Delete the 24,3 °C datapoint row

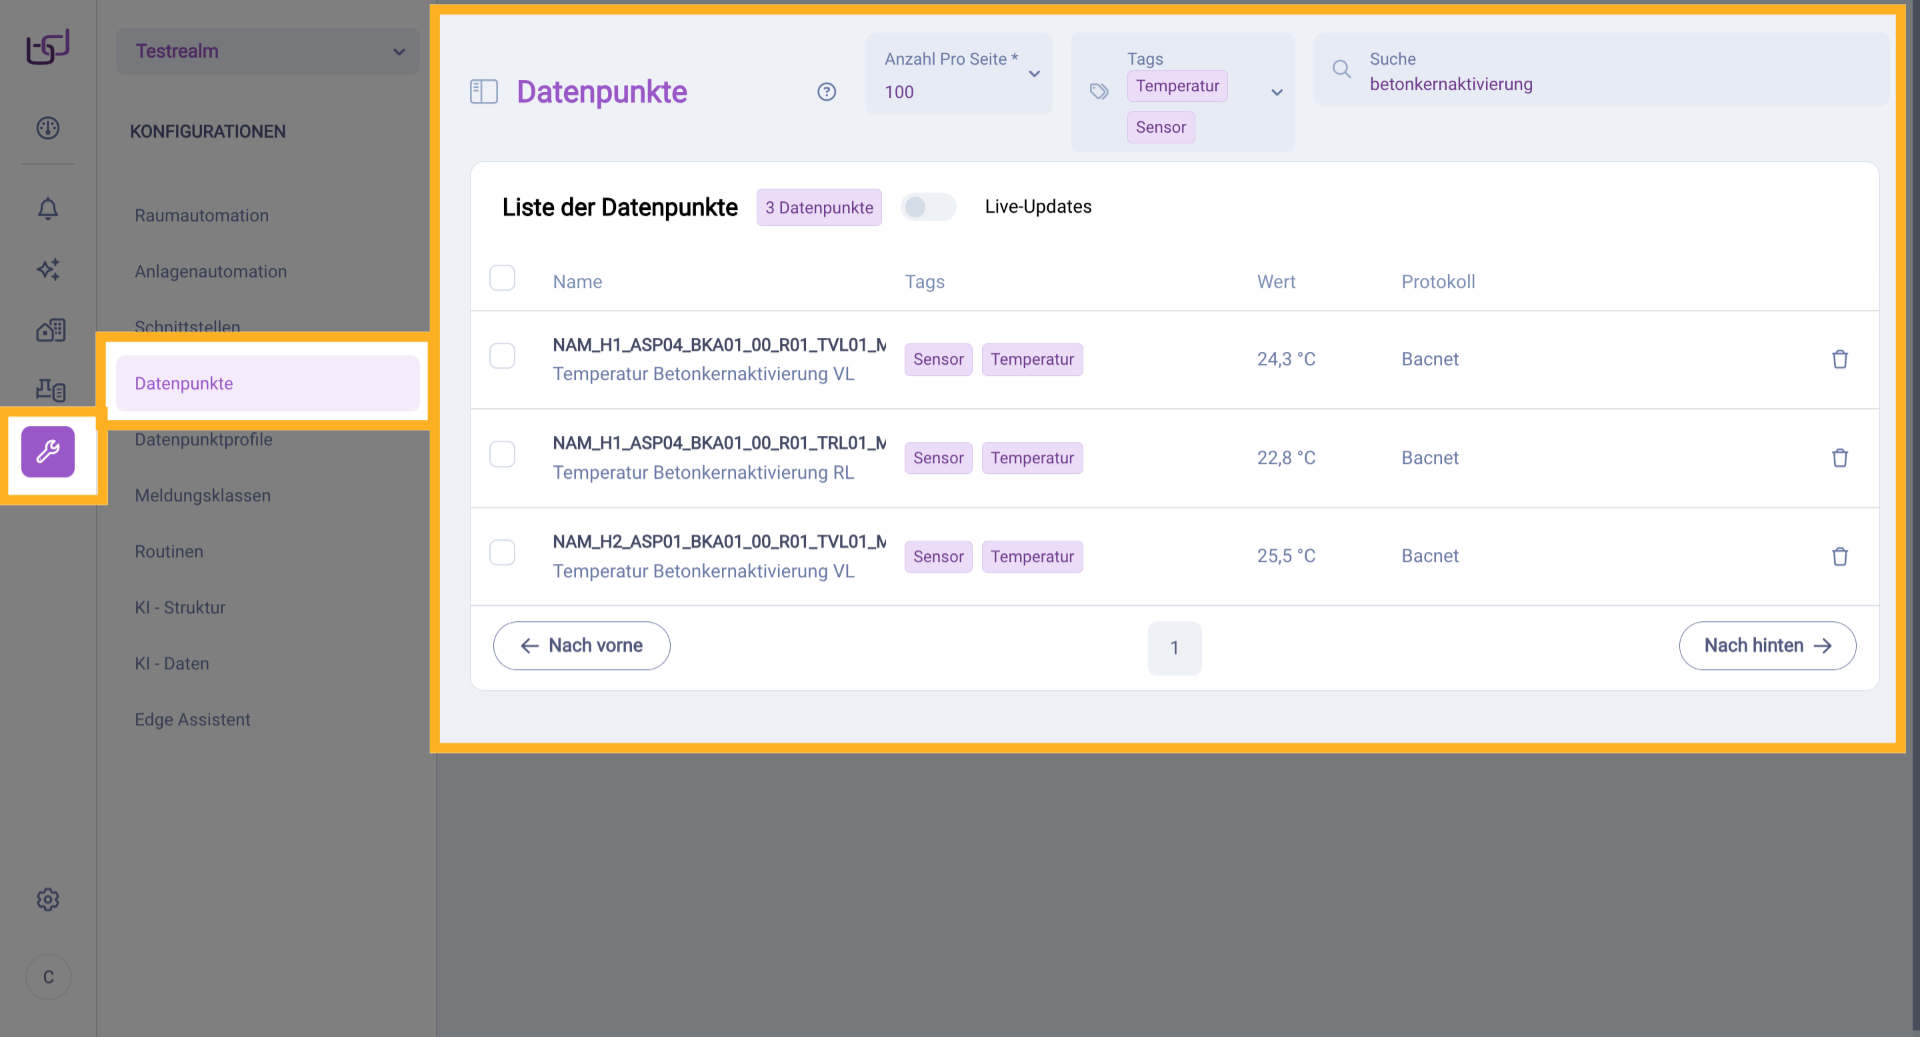pyautogui.click(x=1839, y=359)
